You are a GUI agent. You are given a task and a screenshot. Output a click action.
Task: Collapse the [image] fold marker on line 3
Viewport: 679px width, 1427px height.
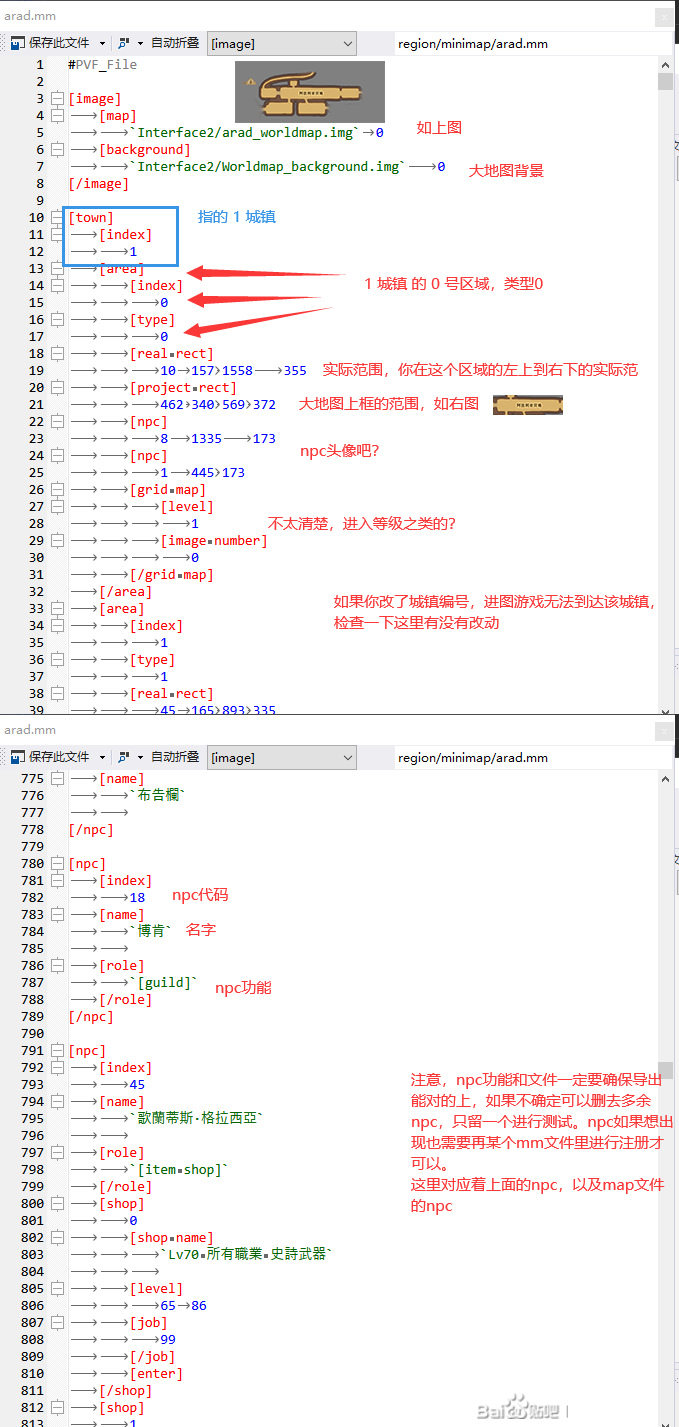coord(57,99)
